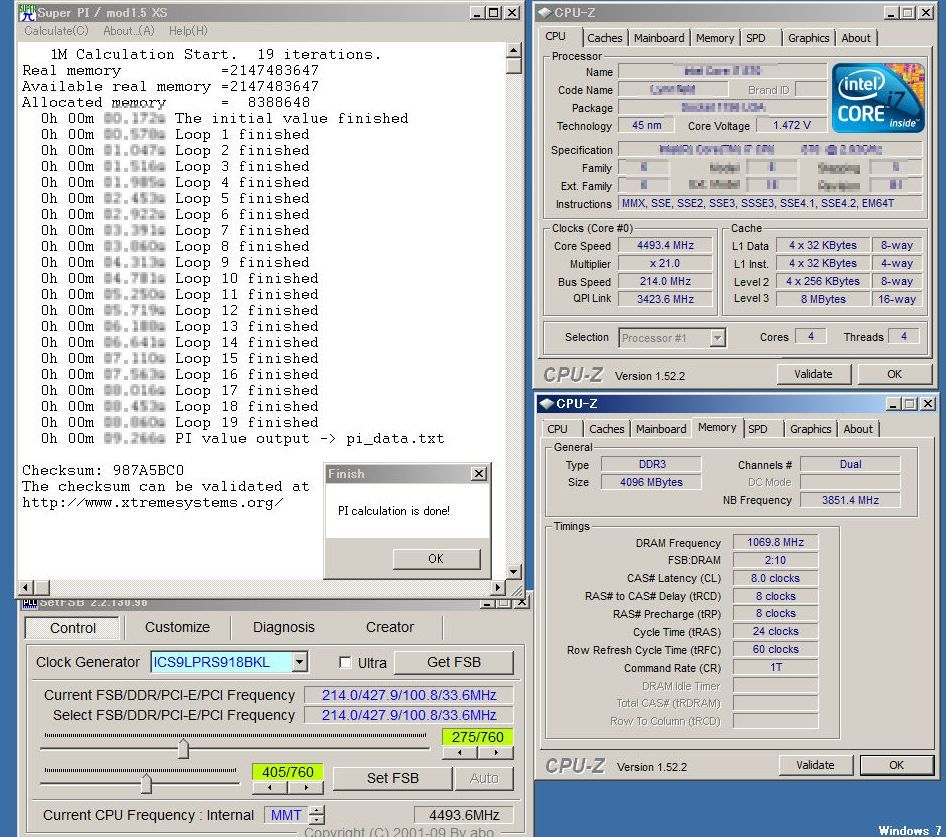The height and width of the screenshot is (837, 946).
Task: Open the Calculate(C) menu in Super PI
Action: [56, 31]
